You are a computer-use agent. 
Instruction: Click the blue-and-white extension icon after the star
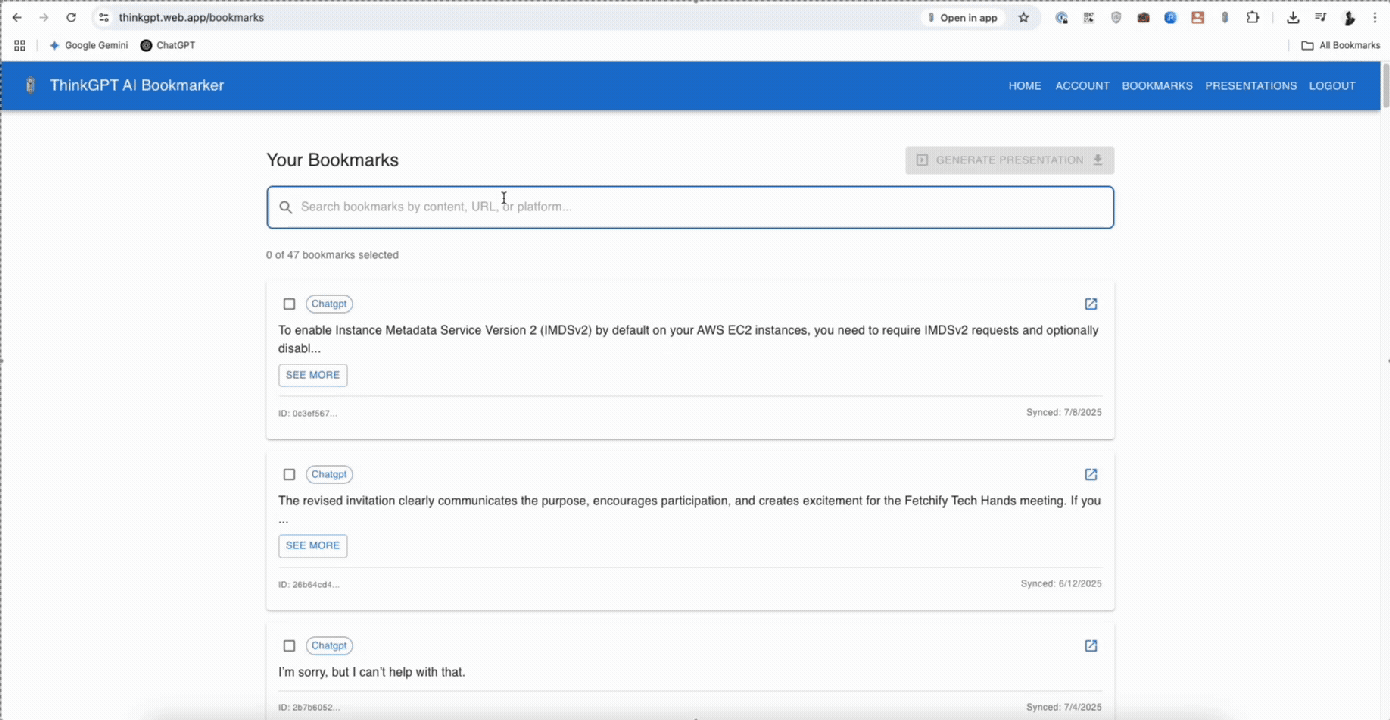click(x=1062, y=18)
